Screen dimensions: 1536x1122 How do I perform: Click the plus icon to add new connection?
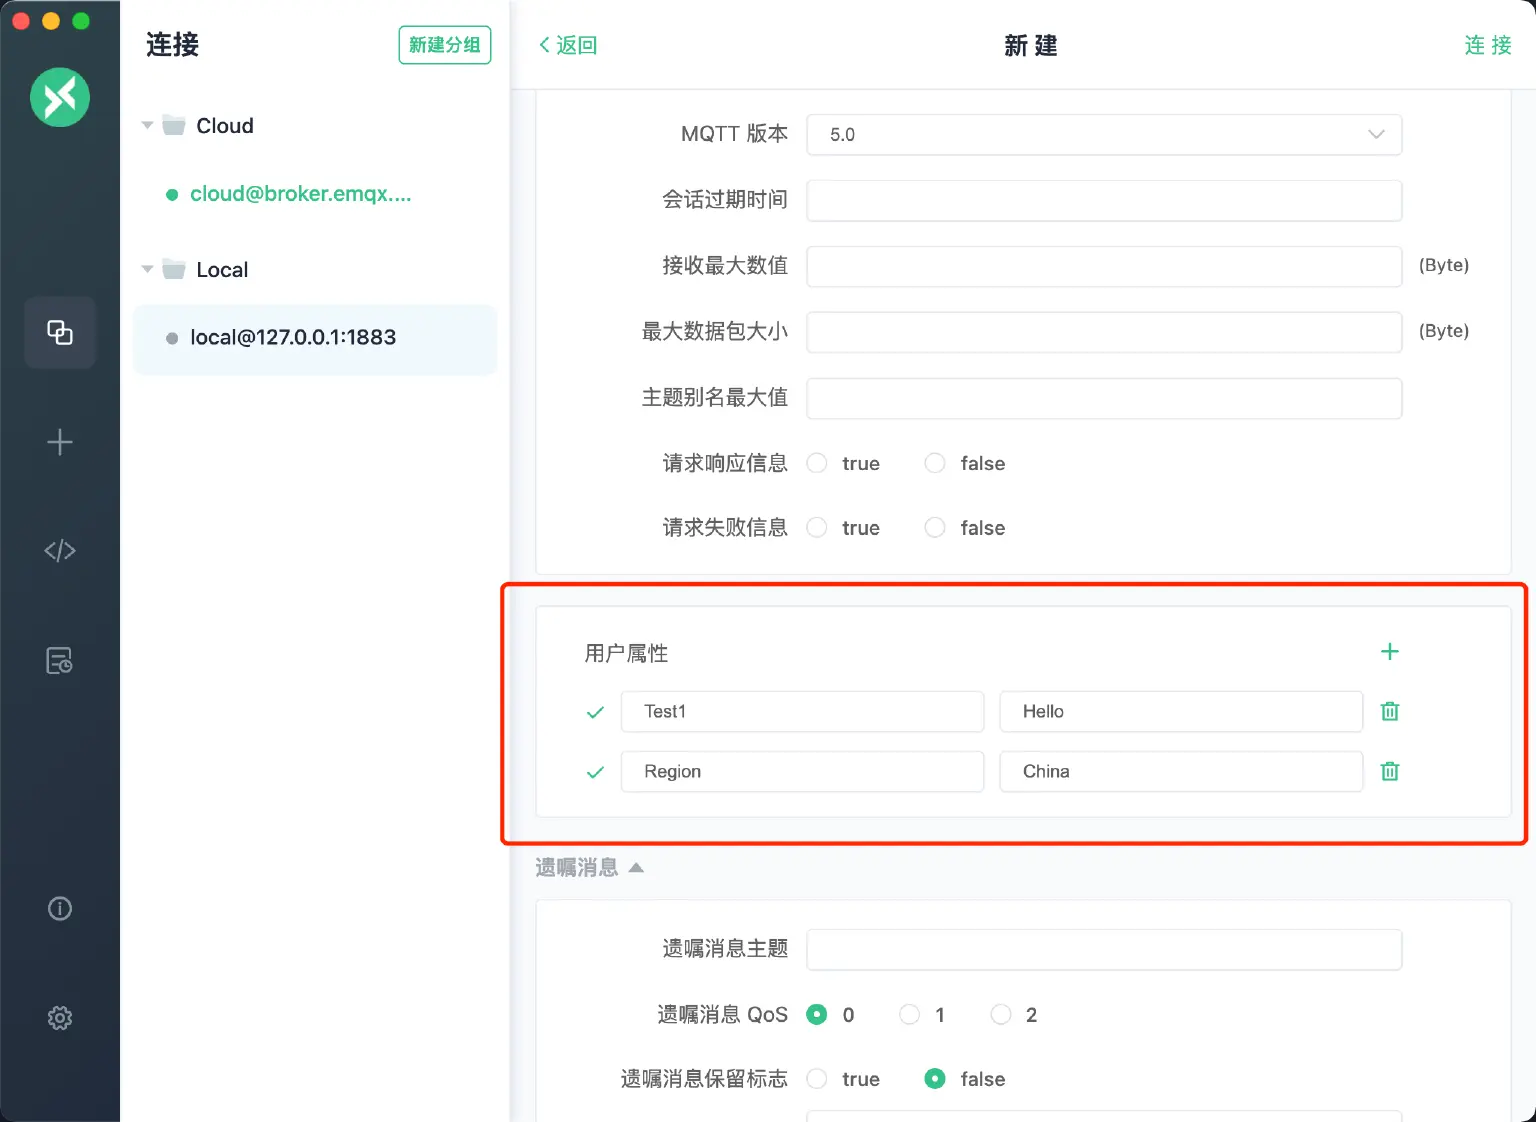(60, 441)
